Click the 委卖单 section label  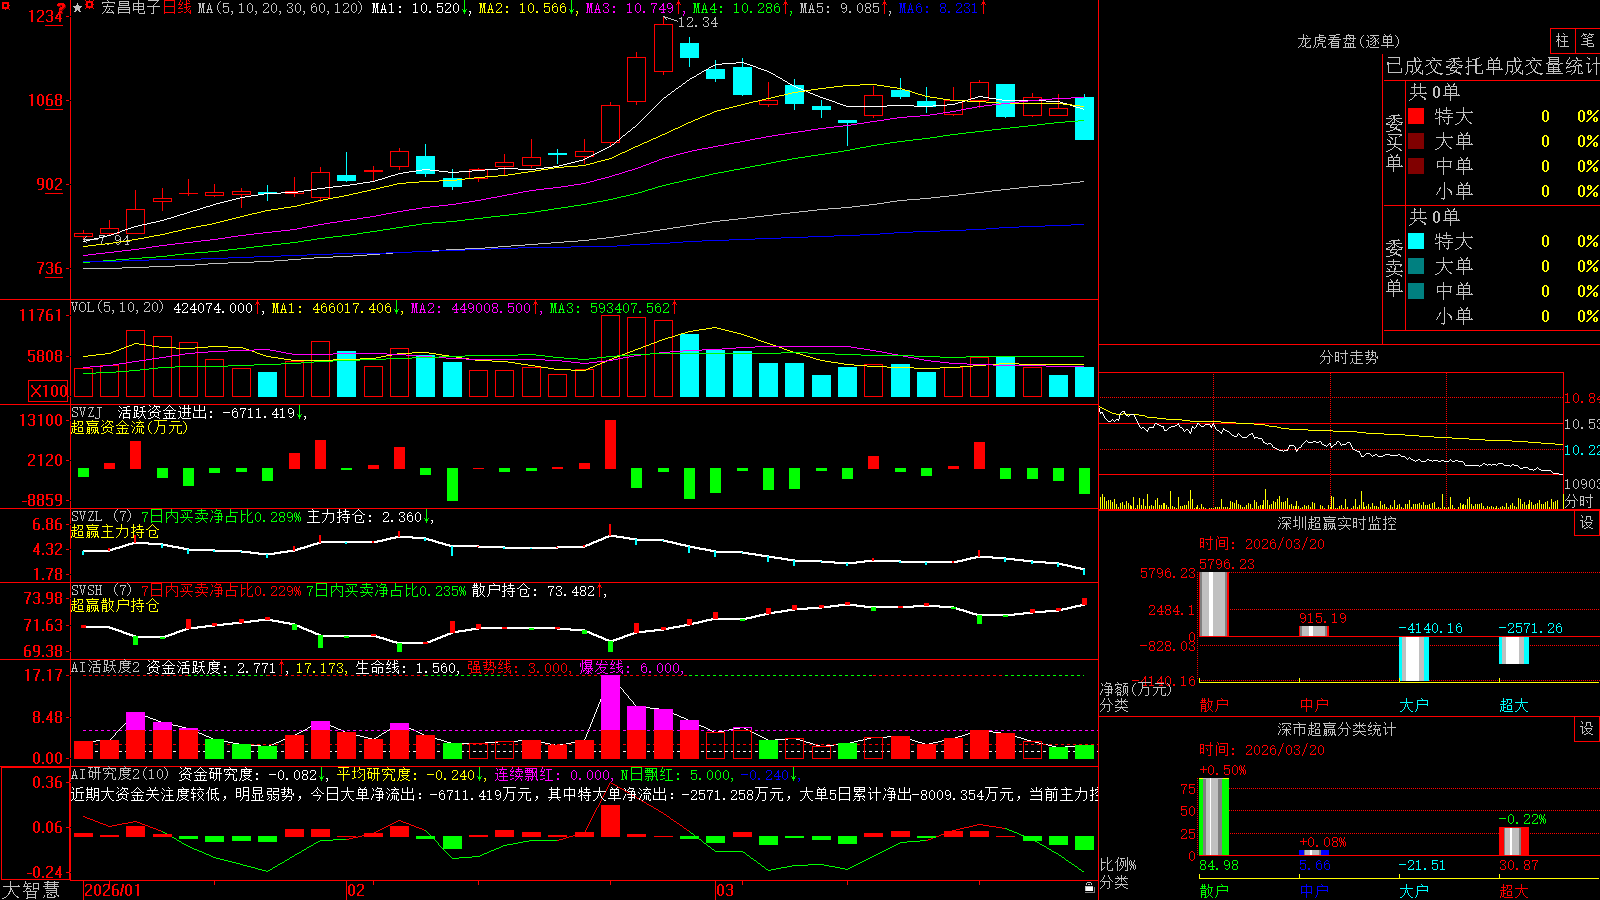click(1394, 268)
